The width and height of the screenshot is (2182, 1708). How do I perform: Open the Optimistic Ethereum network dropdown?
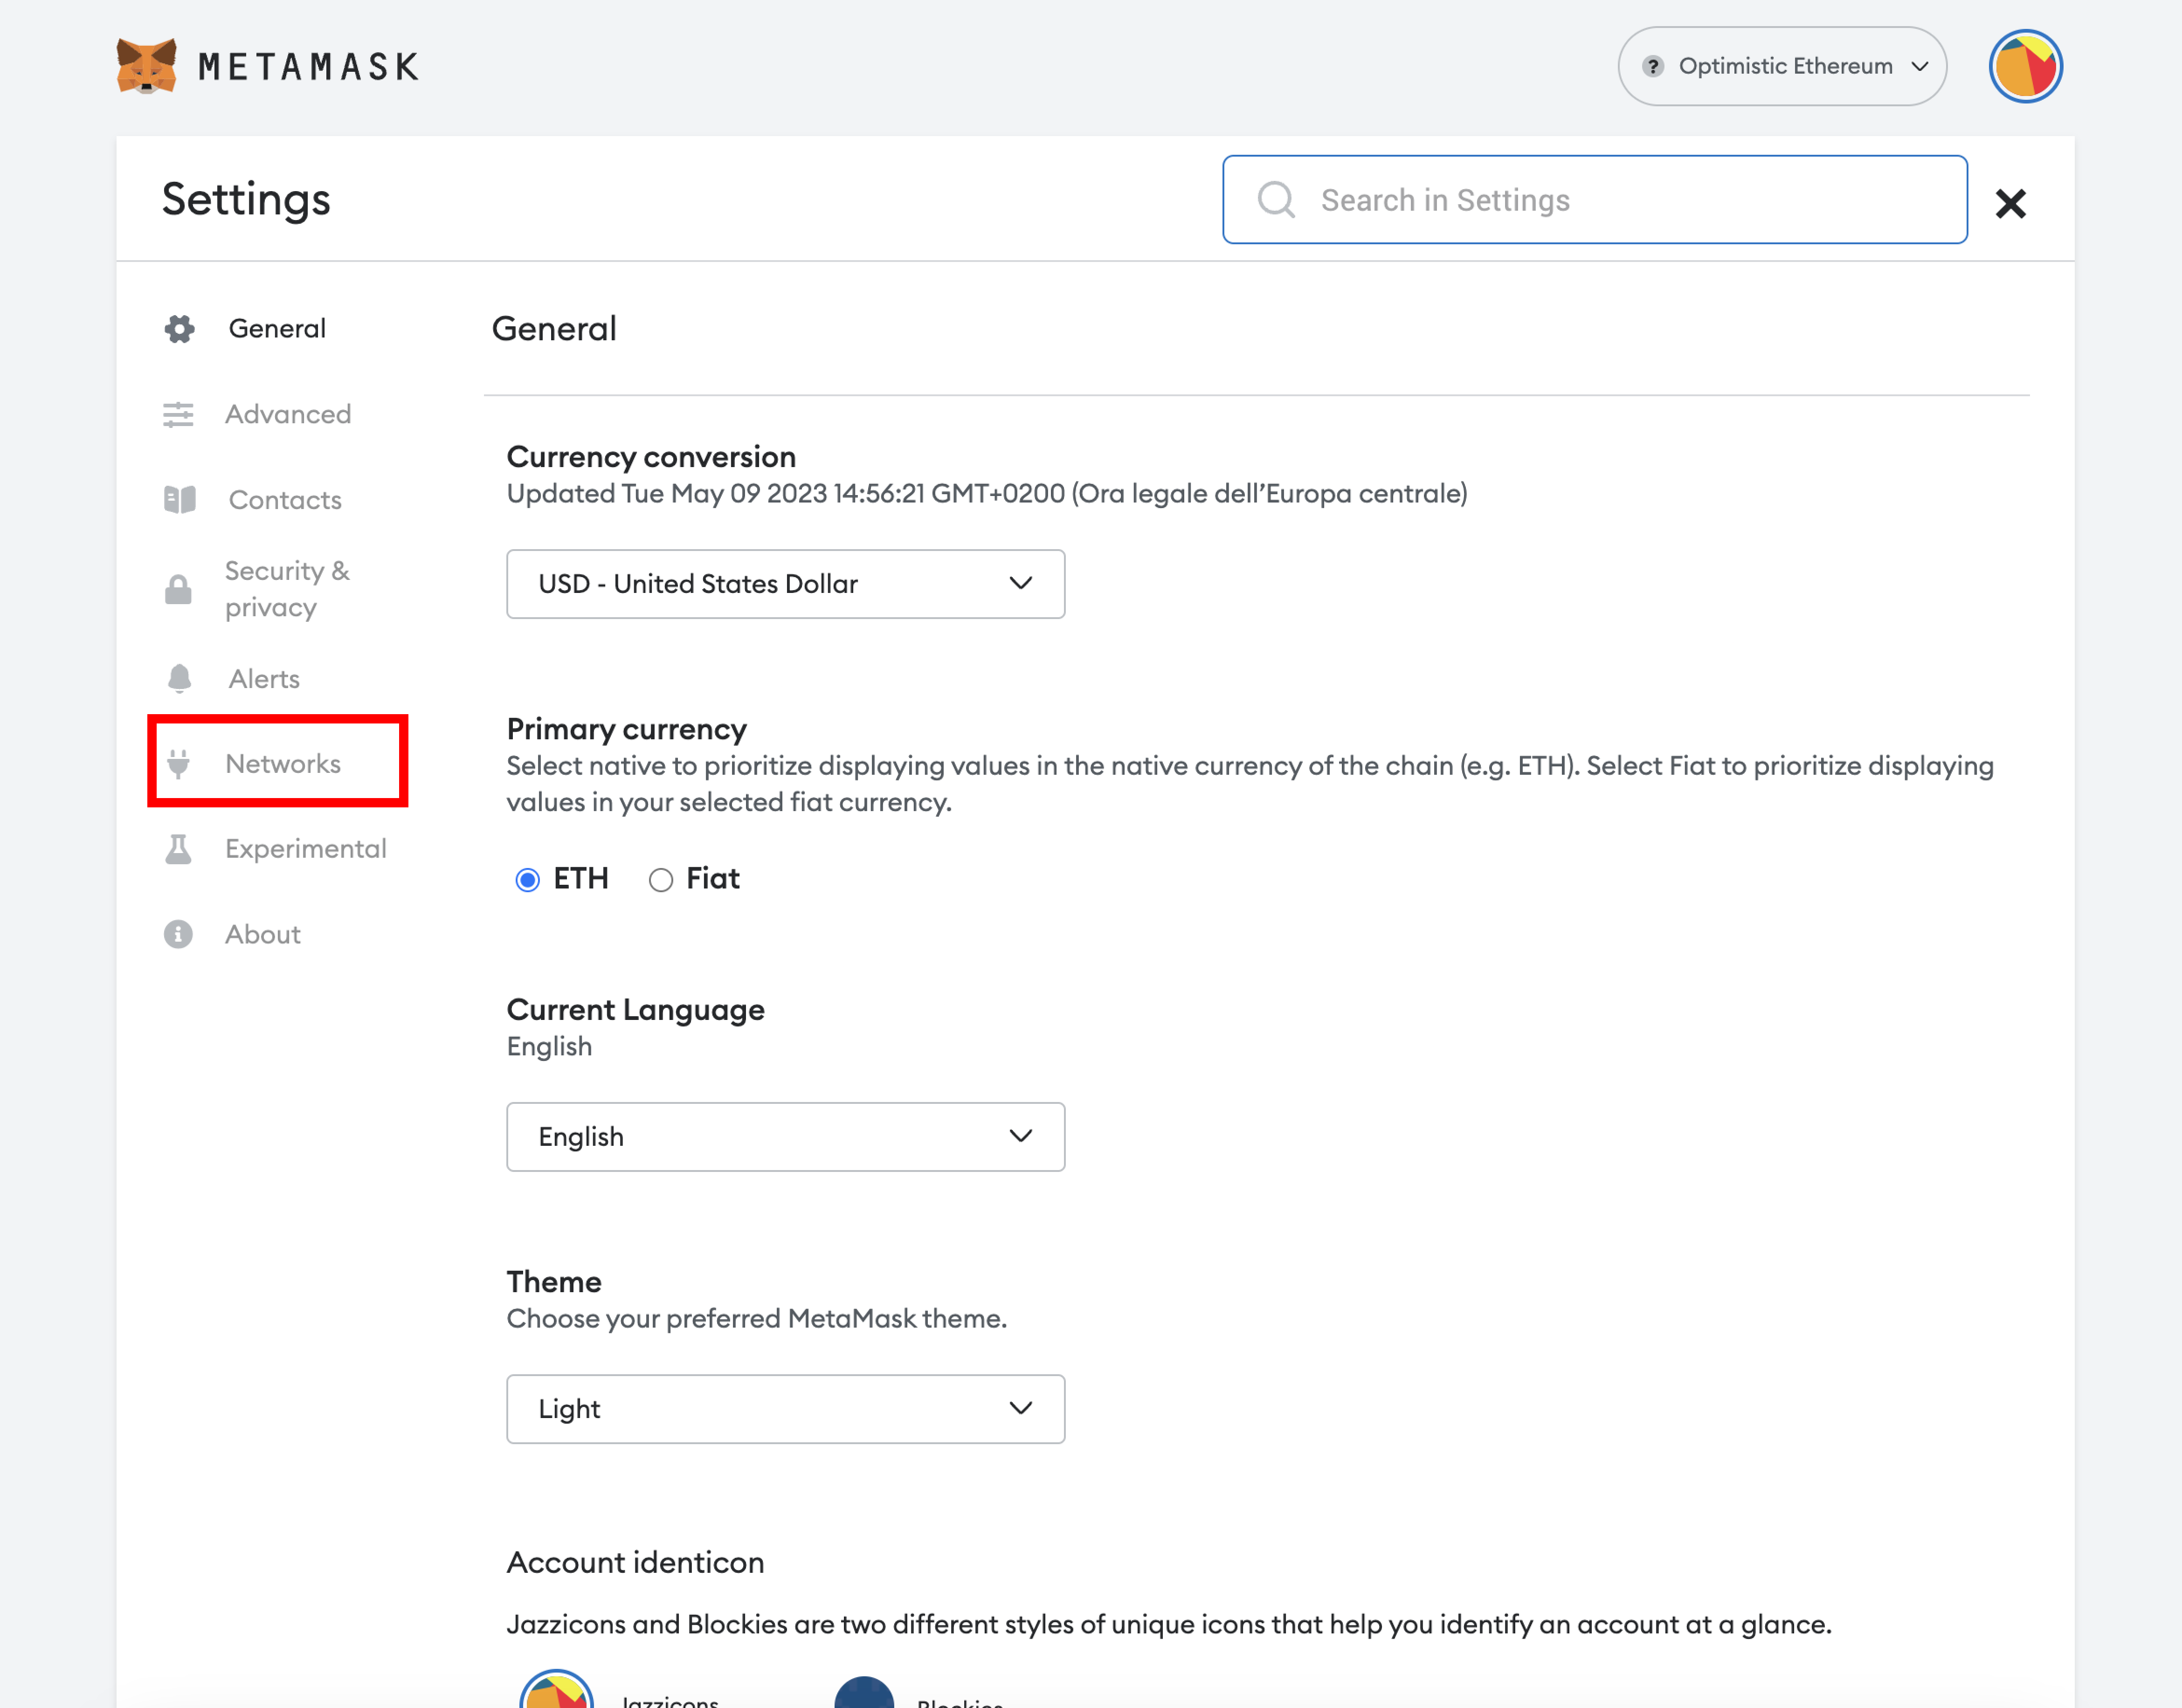coord(1782,66)
